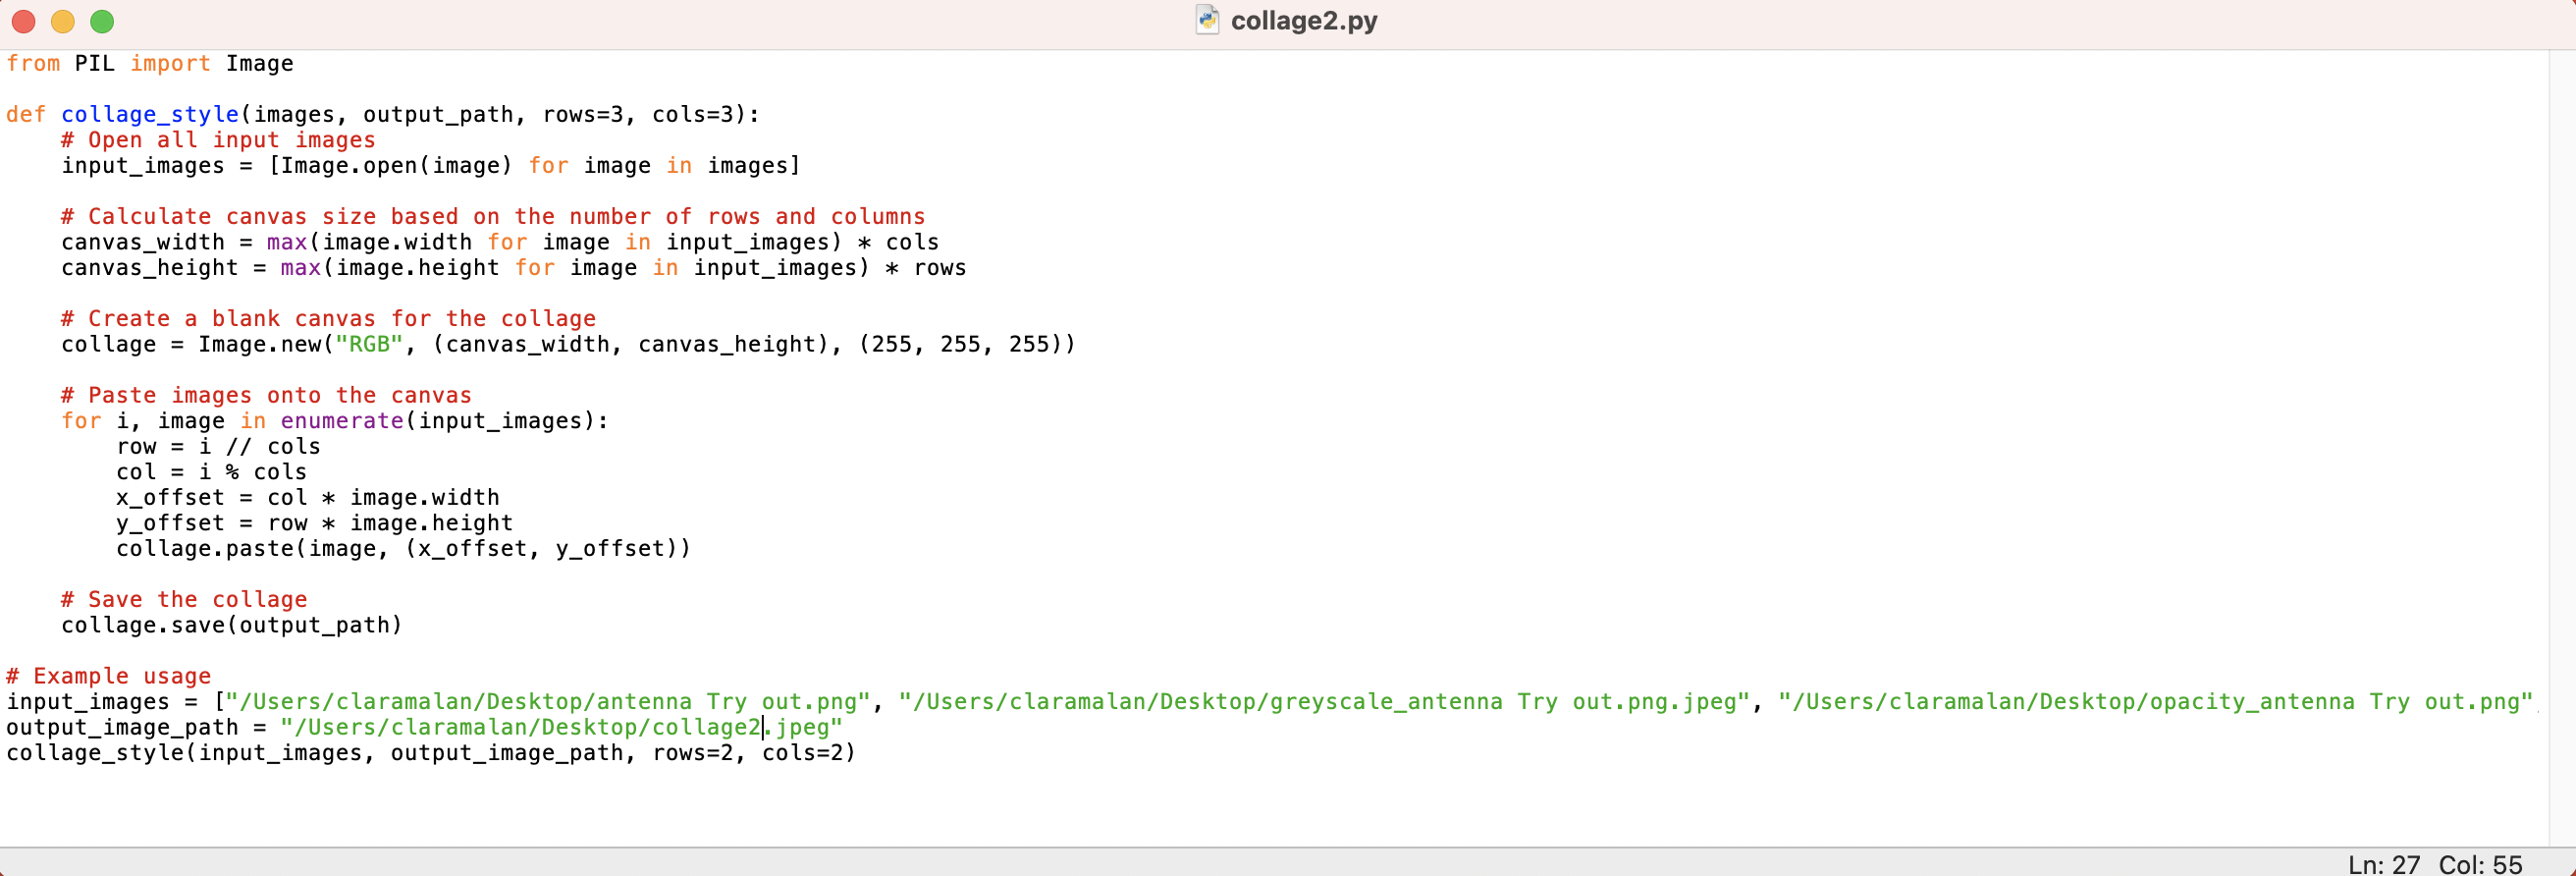Image resolution: width=2576 pixels, height=876 pixels.
Task: Place cursor in canvas_width assignment line
Action: pos(500,242)
